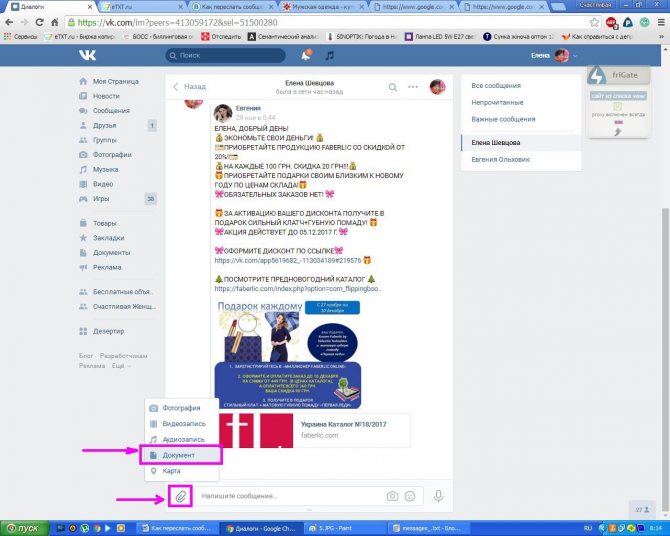Choose Аудиозапись in the attachment menu

pyautogui.click(x=182, y=439)
